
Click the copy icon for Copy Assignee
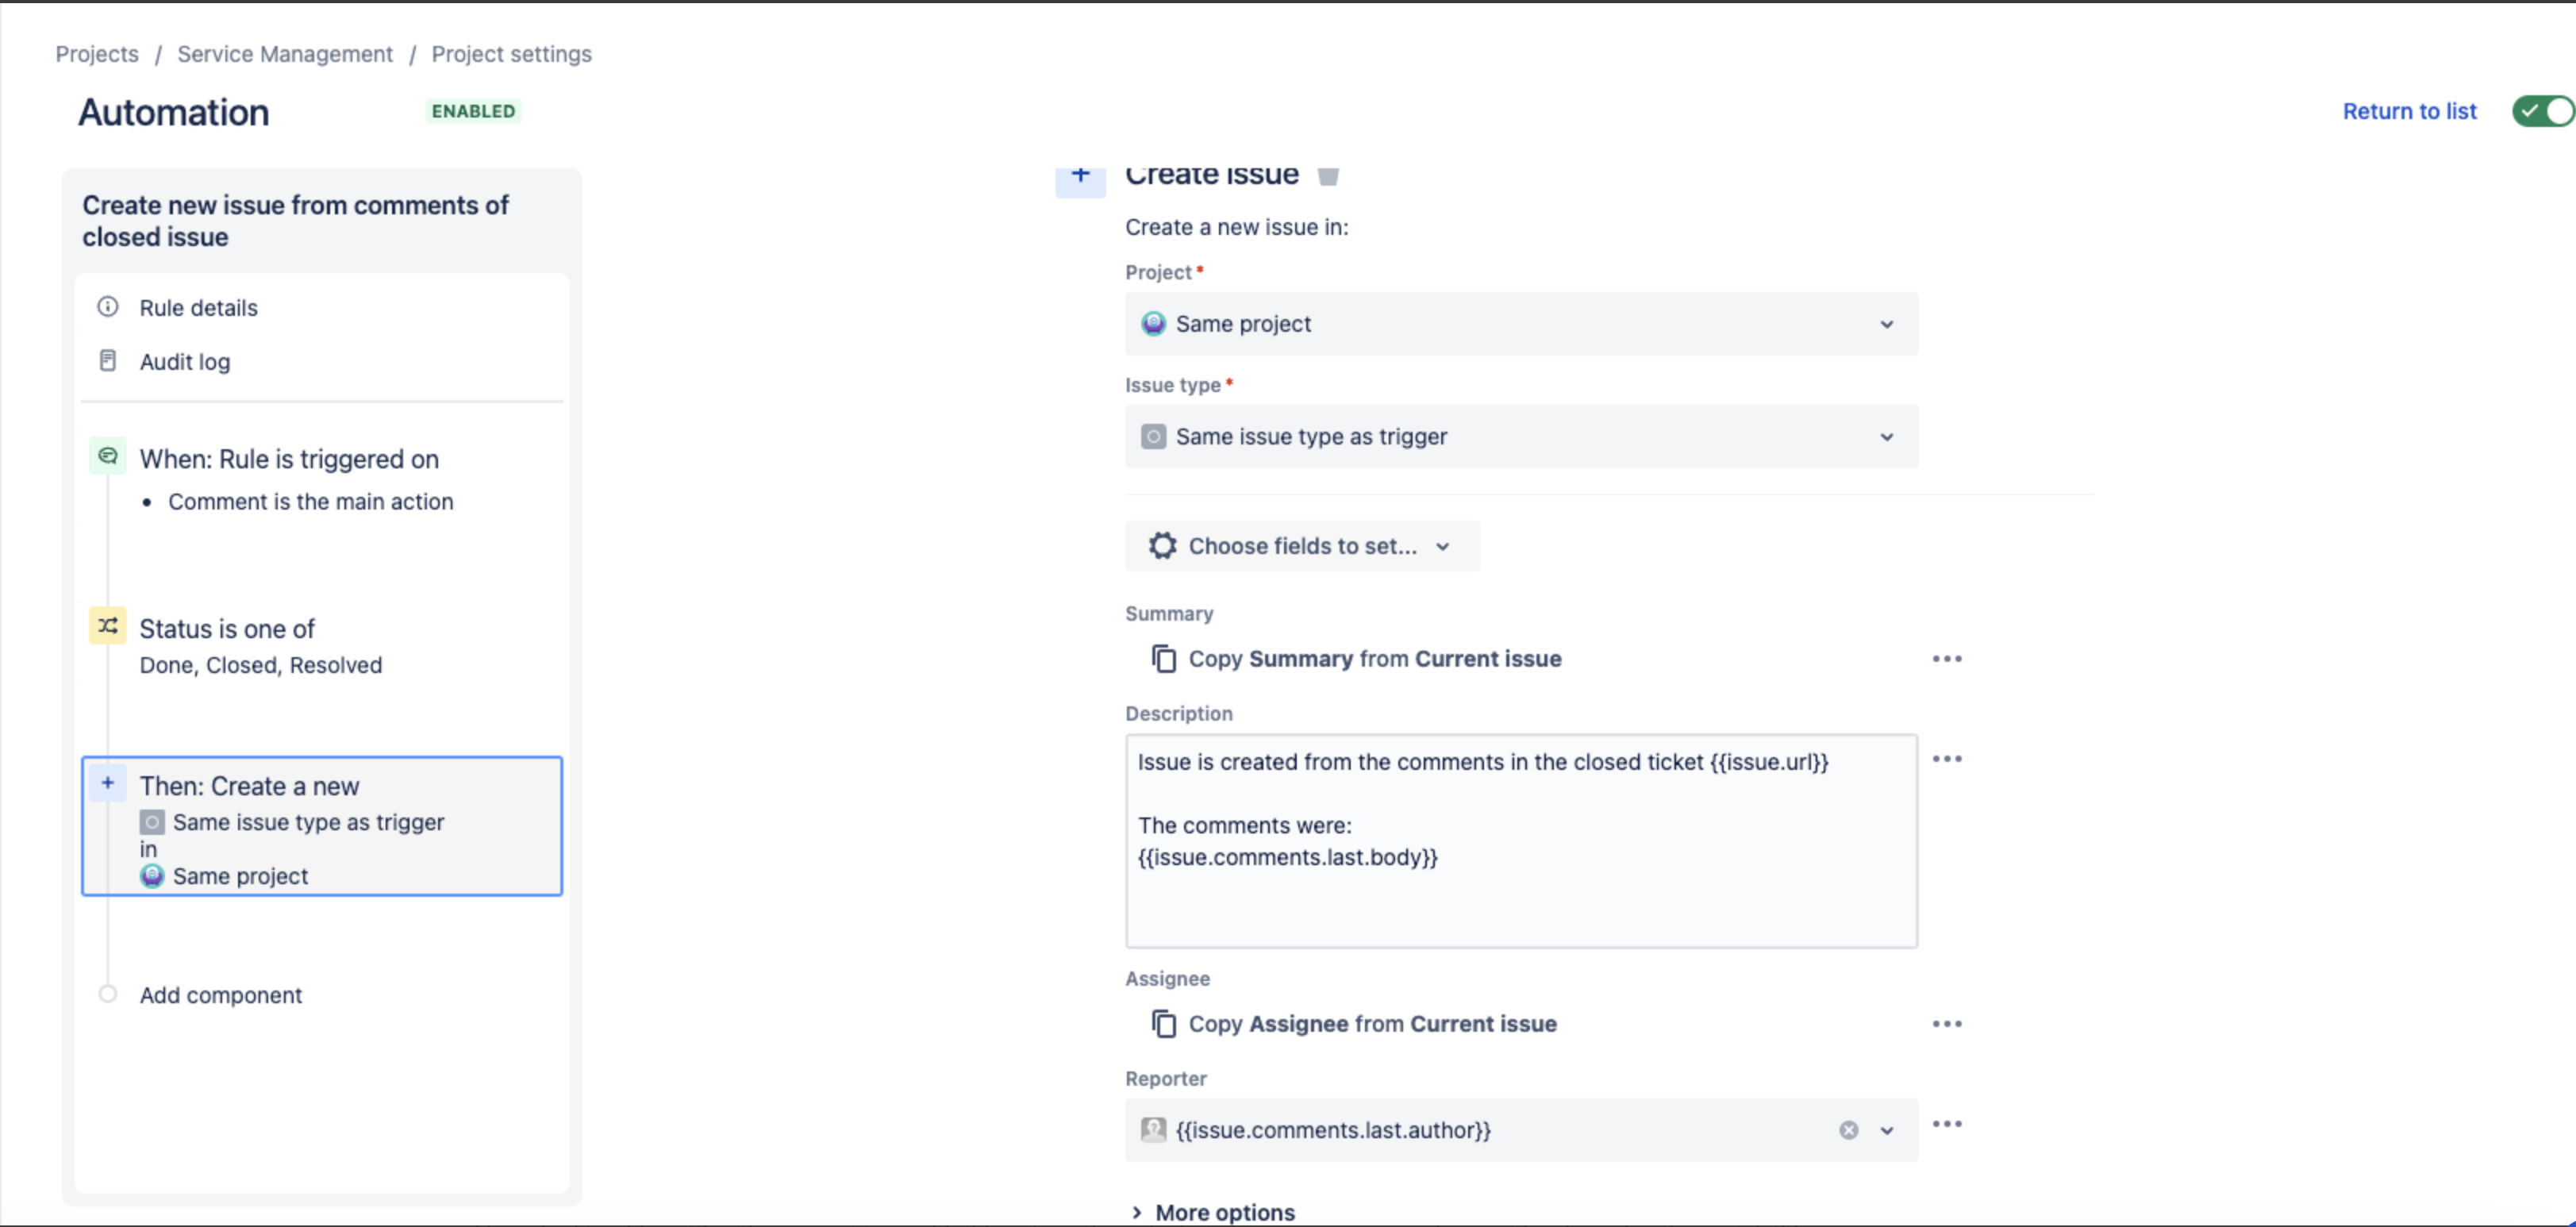[x=1163, y=1023]
